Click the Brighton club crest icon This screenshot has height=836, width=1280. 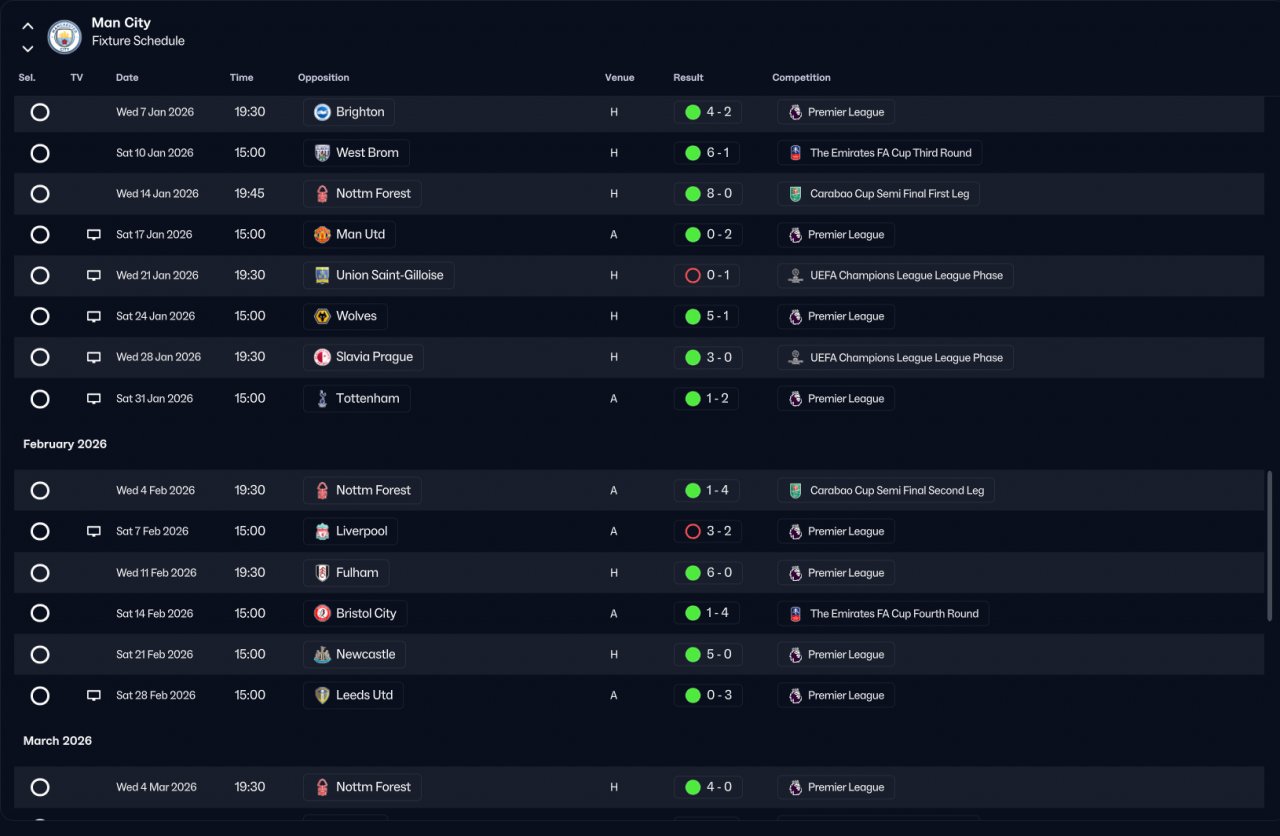pos(322,112)
